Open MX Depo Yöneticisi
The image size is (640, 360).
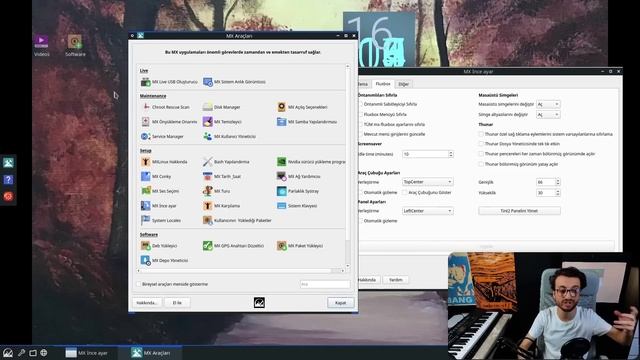(164, 260)
